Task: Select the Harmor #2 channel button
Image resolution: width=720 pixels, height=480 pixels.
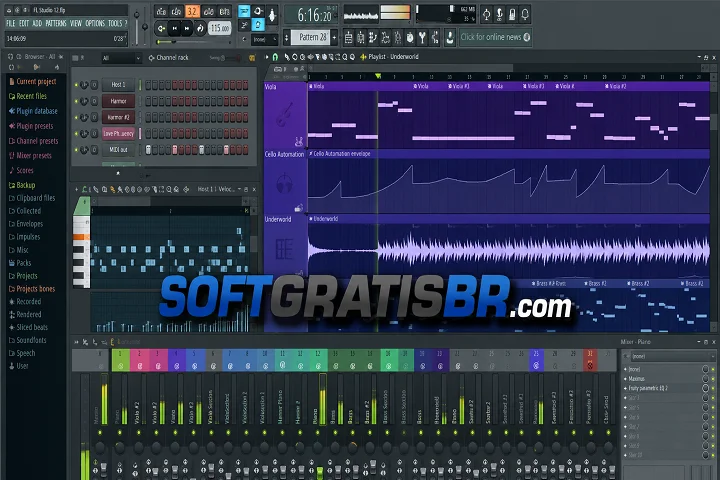Action: click(x=118, y=117)
